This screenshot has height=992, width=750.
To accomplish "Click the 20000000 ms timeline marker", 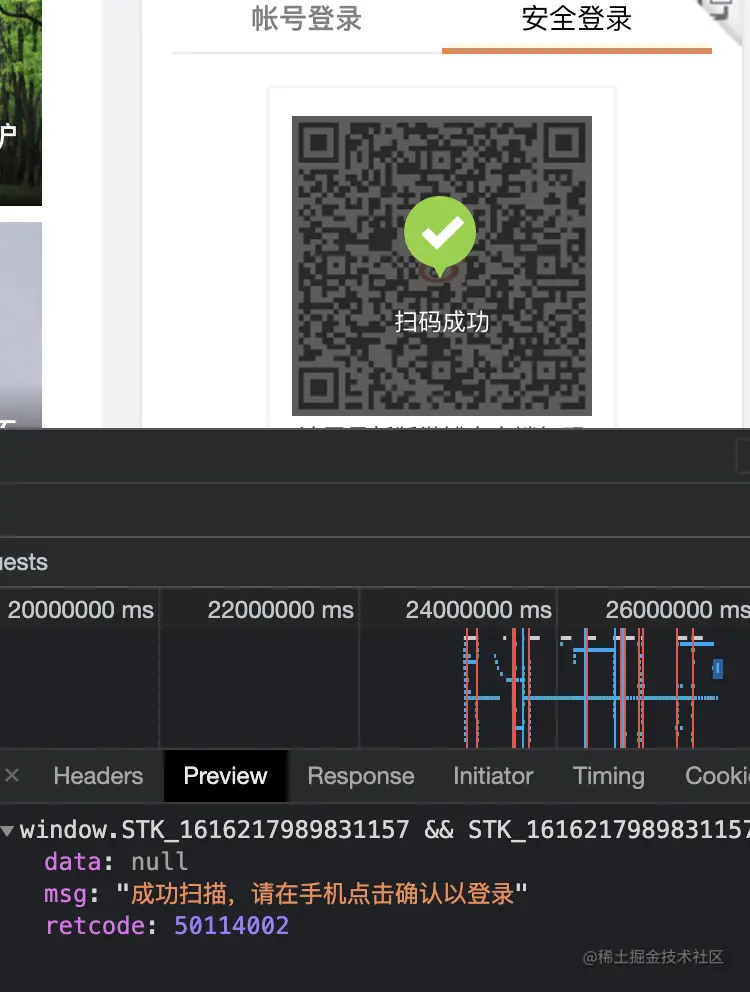I will pos(80,610).
